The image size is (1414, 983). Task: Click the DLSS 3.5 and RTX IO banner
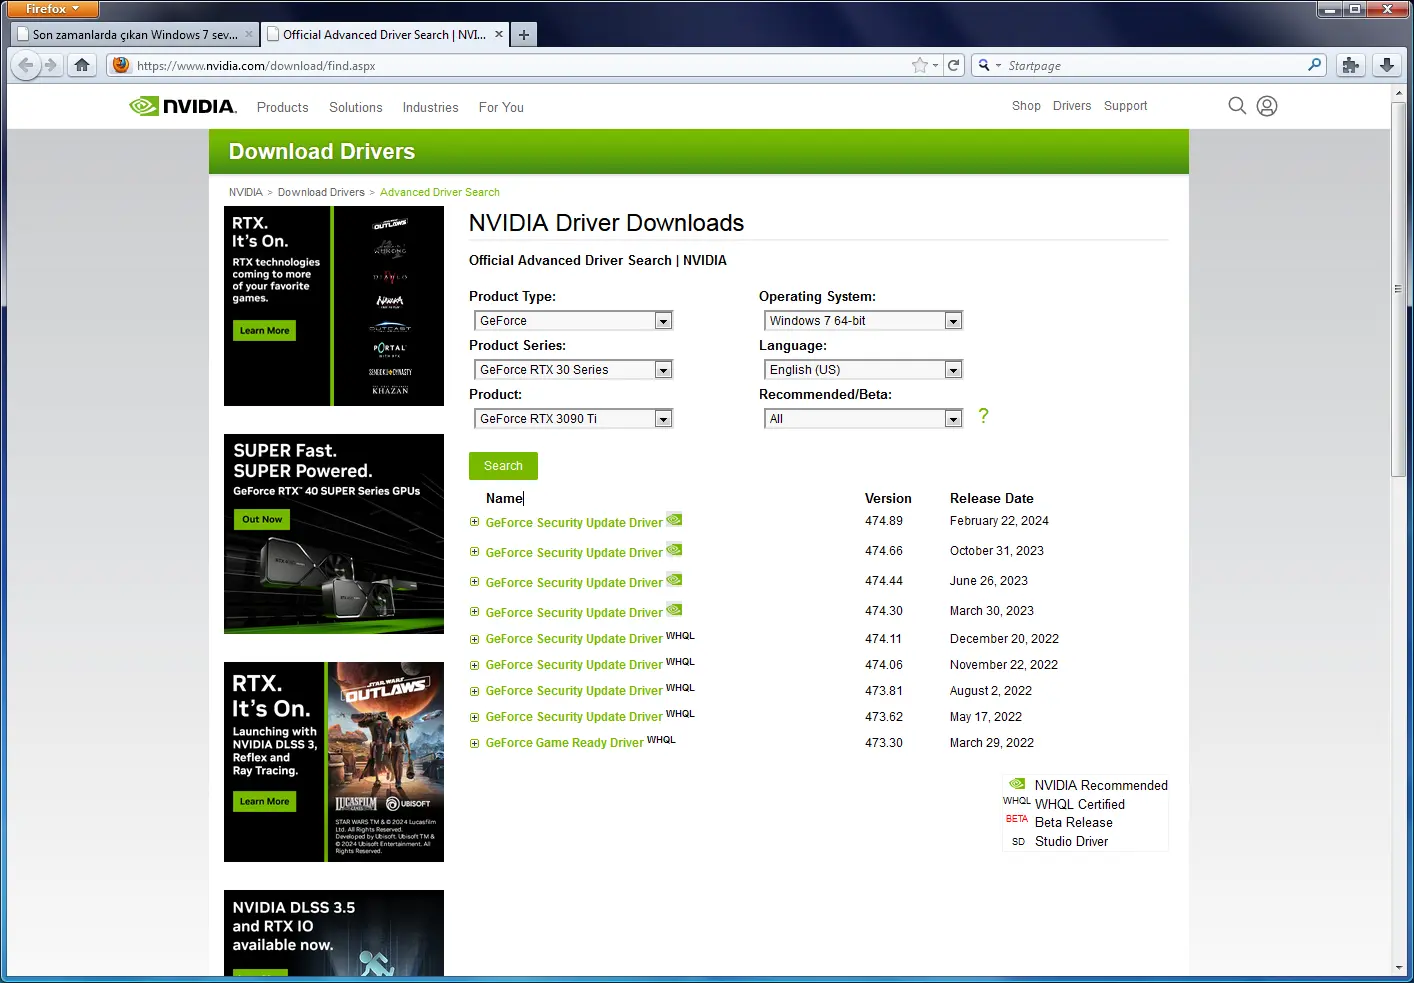click(x=334, y=933)
